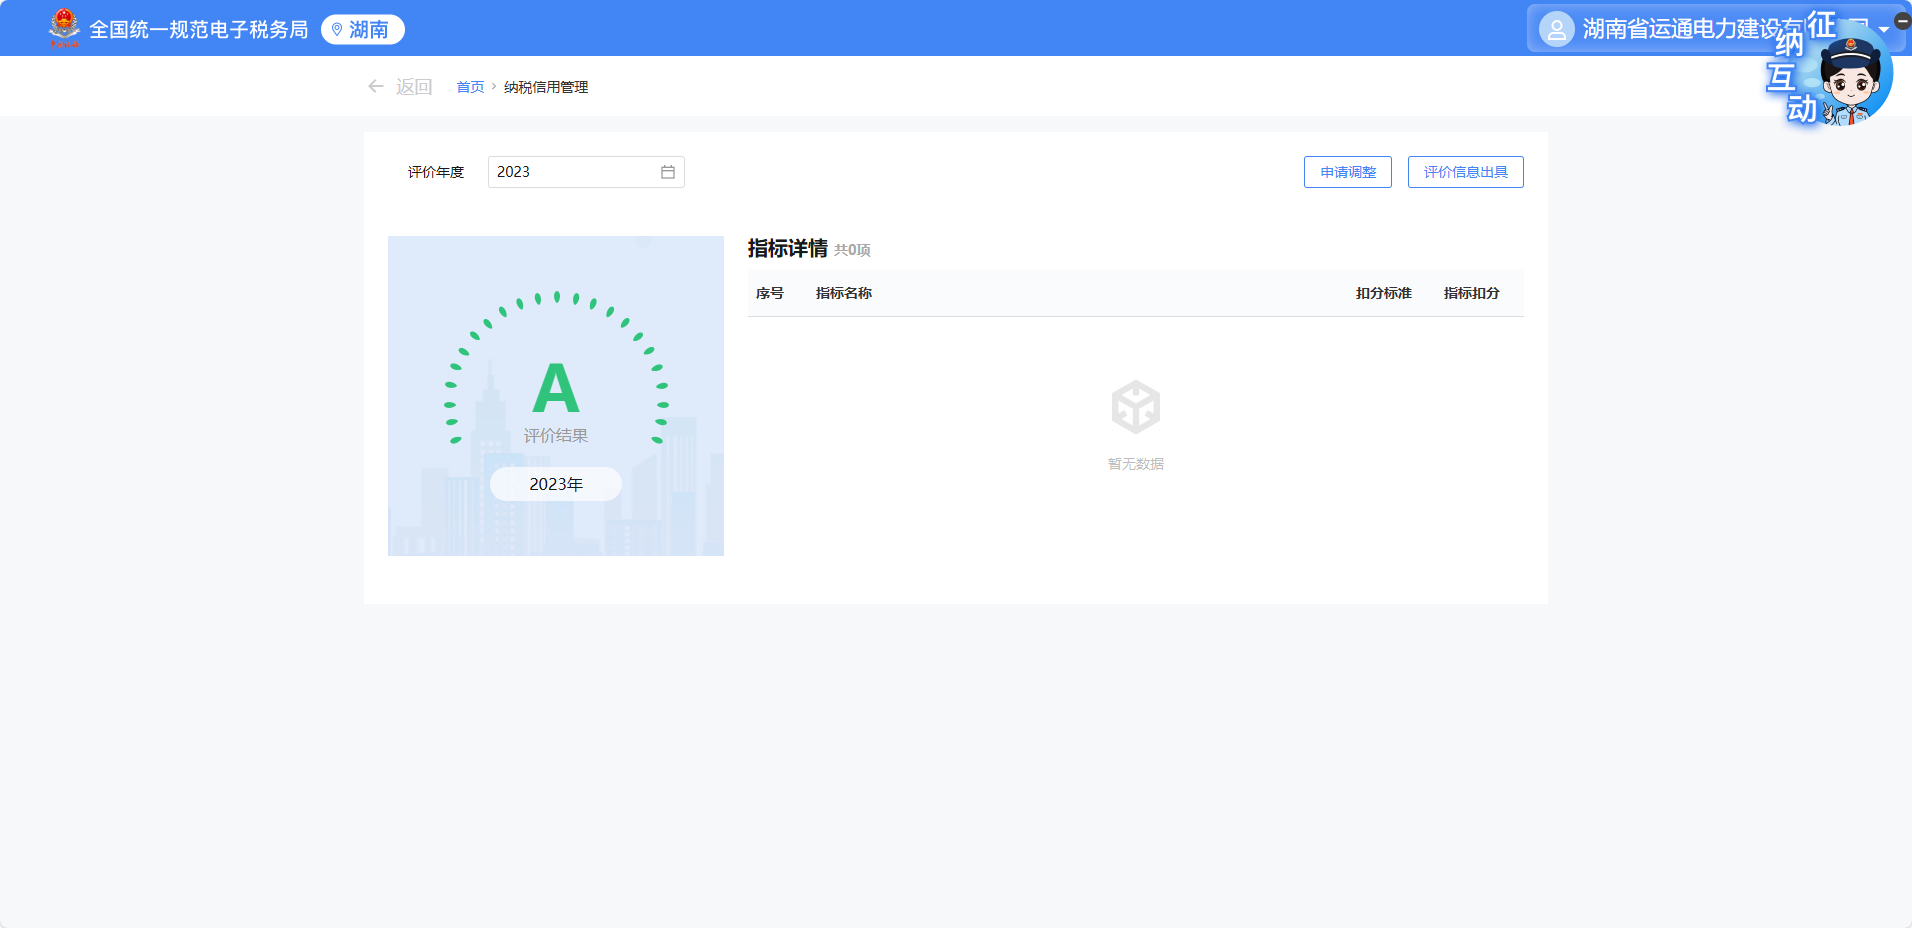This screenshot has height=928, width=1912.
Task: Click the 指标扣分 column header
Action: click(x=1471, y=293)
